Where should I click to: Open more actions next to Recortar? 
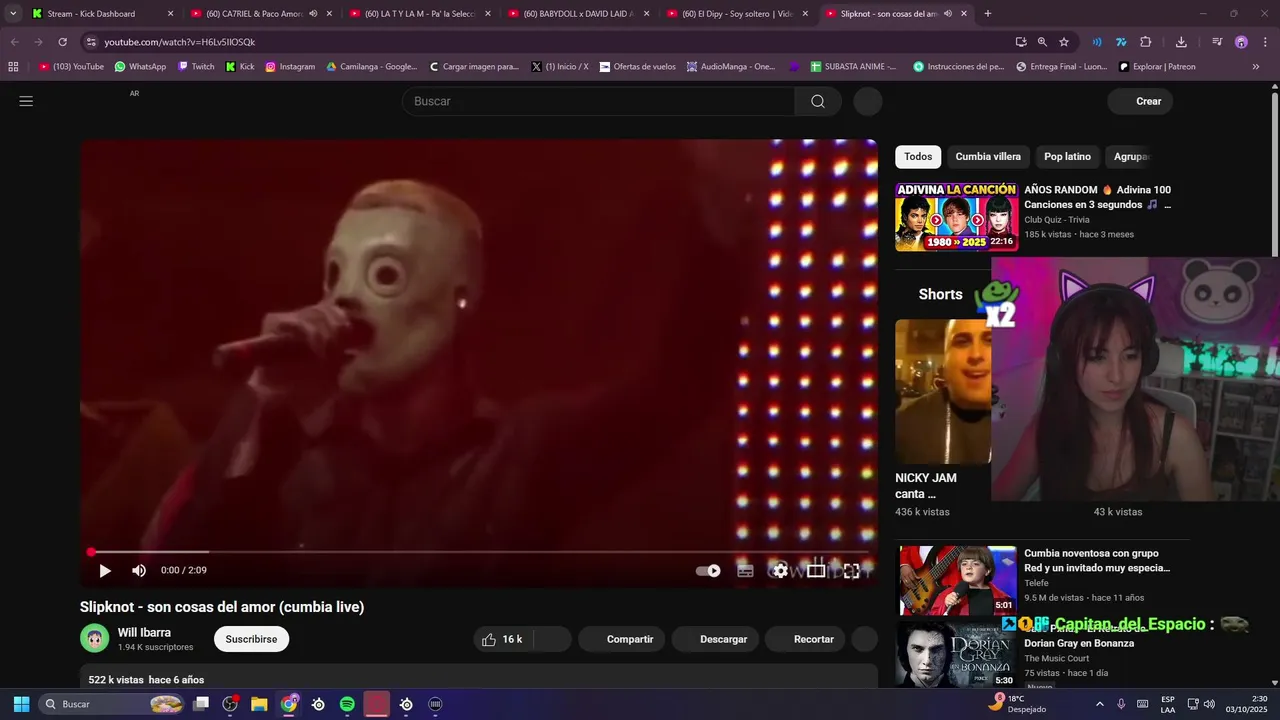[x=864, y=639]
